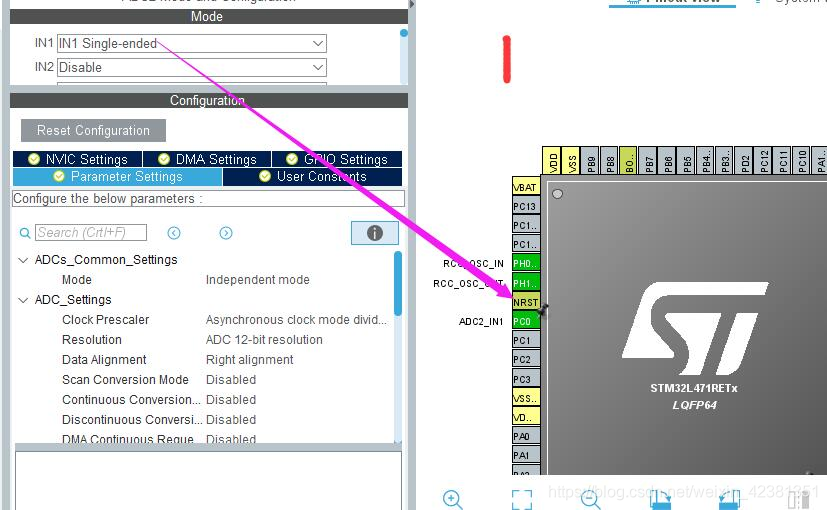
Task: Select the Independent mode value
Action: pyautogui.click(x=257, y=280)
